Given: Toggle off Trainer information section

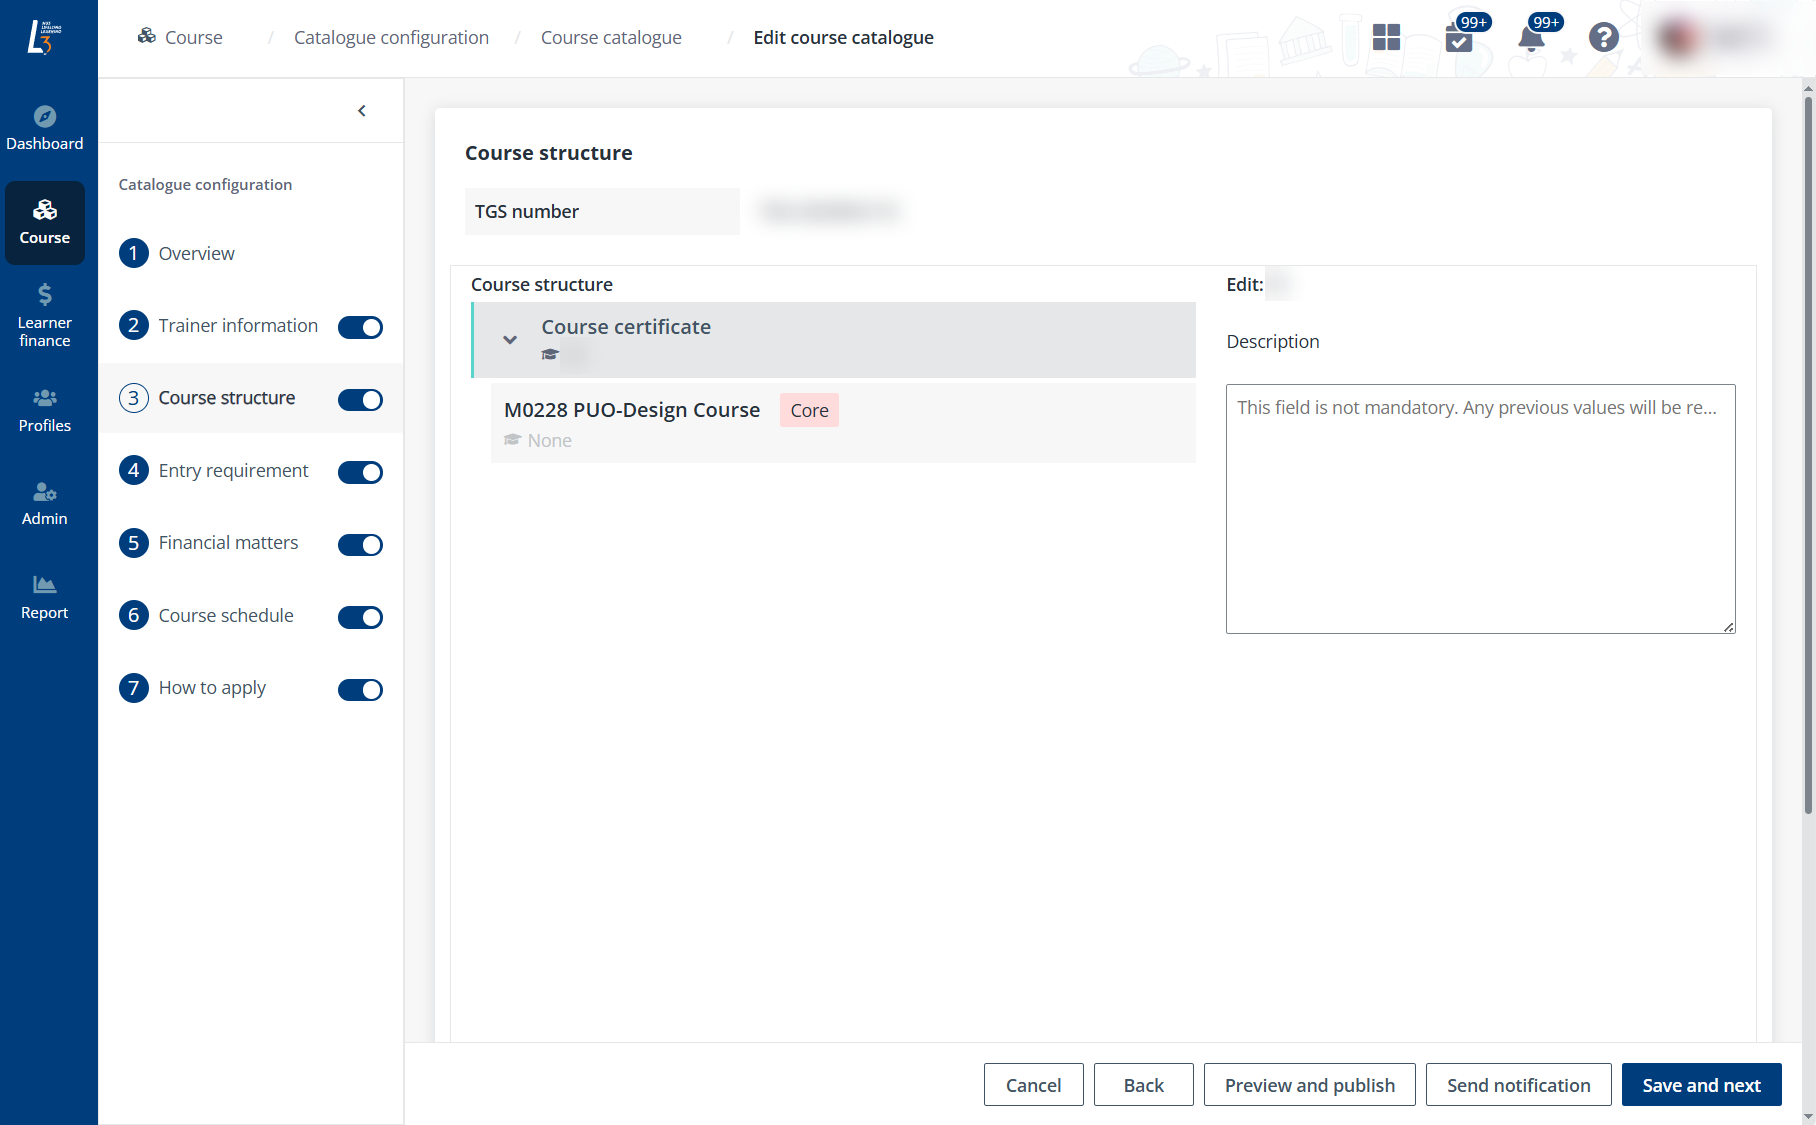Looking at the screenshot, I should pos(360,327).
